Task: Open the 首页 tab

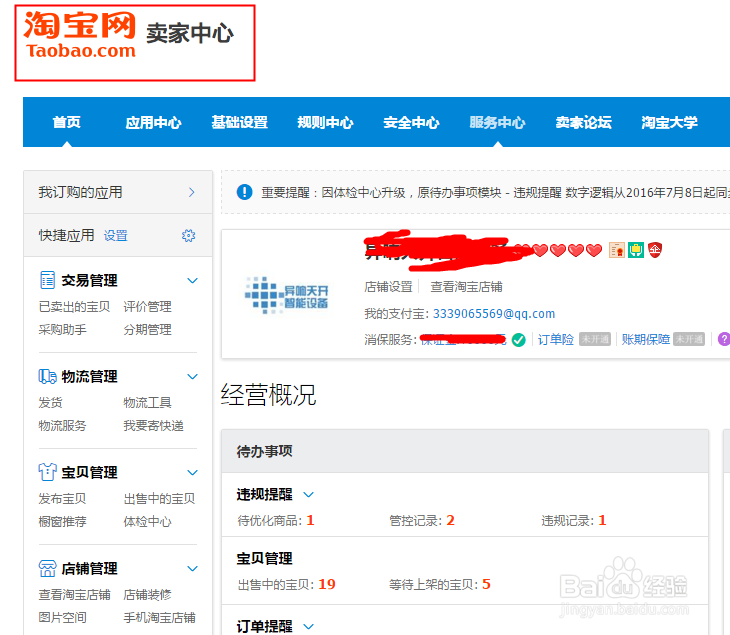Action: pyautogui.click(x=67, y=122)
